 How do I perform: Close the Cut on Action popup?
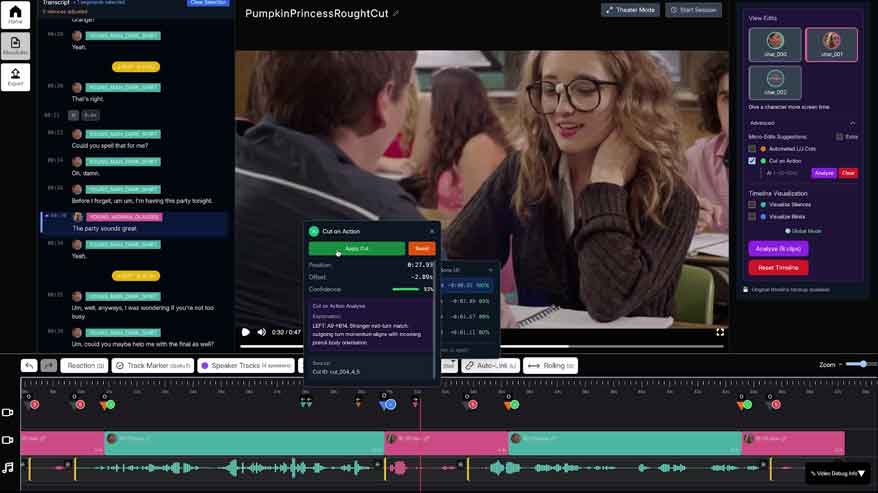pos(432,231)
